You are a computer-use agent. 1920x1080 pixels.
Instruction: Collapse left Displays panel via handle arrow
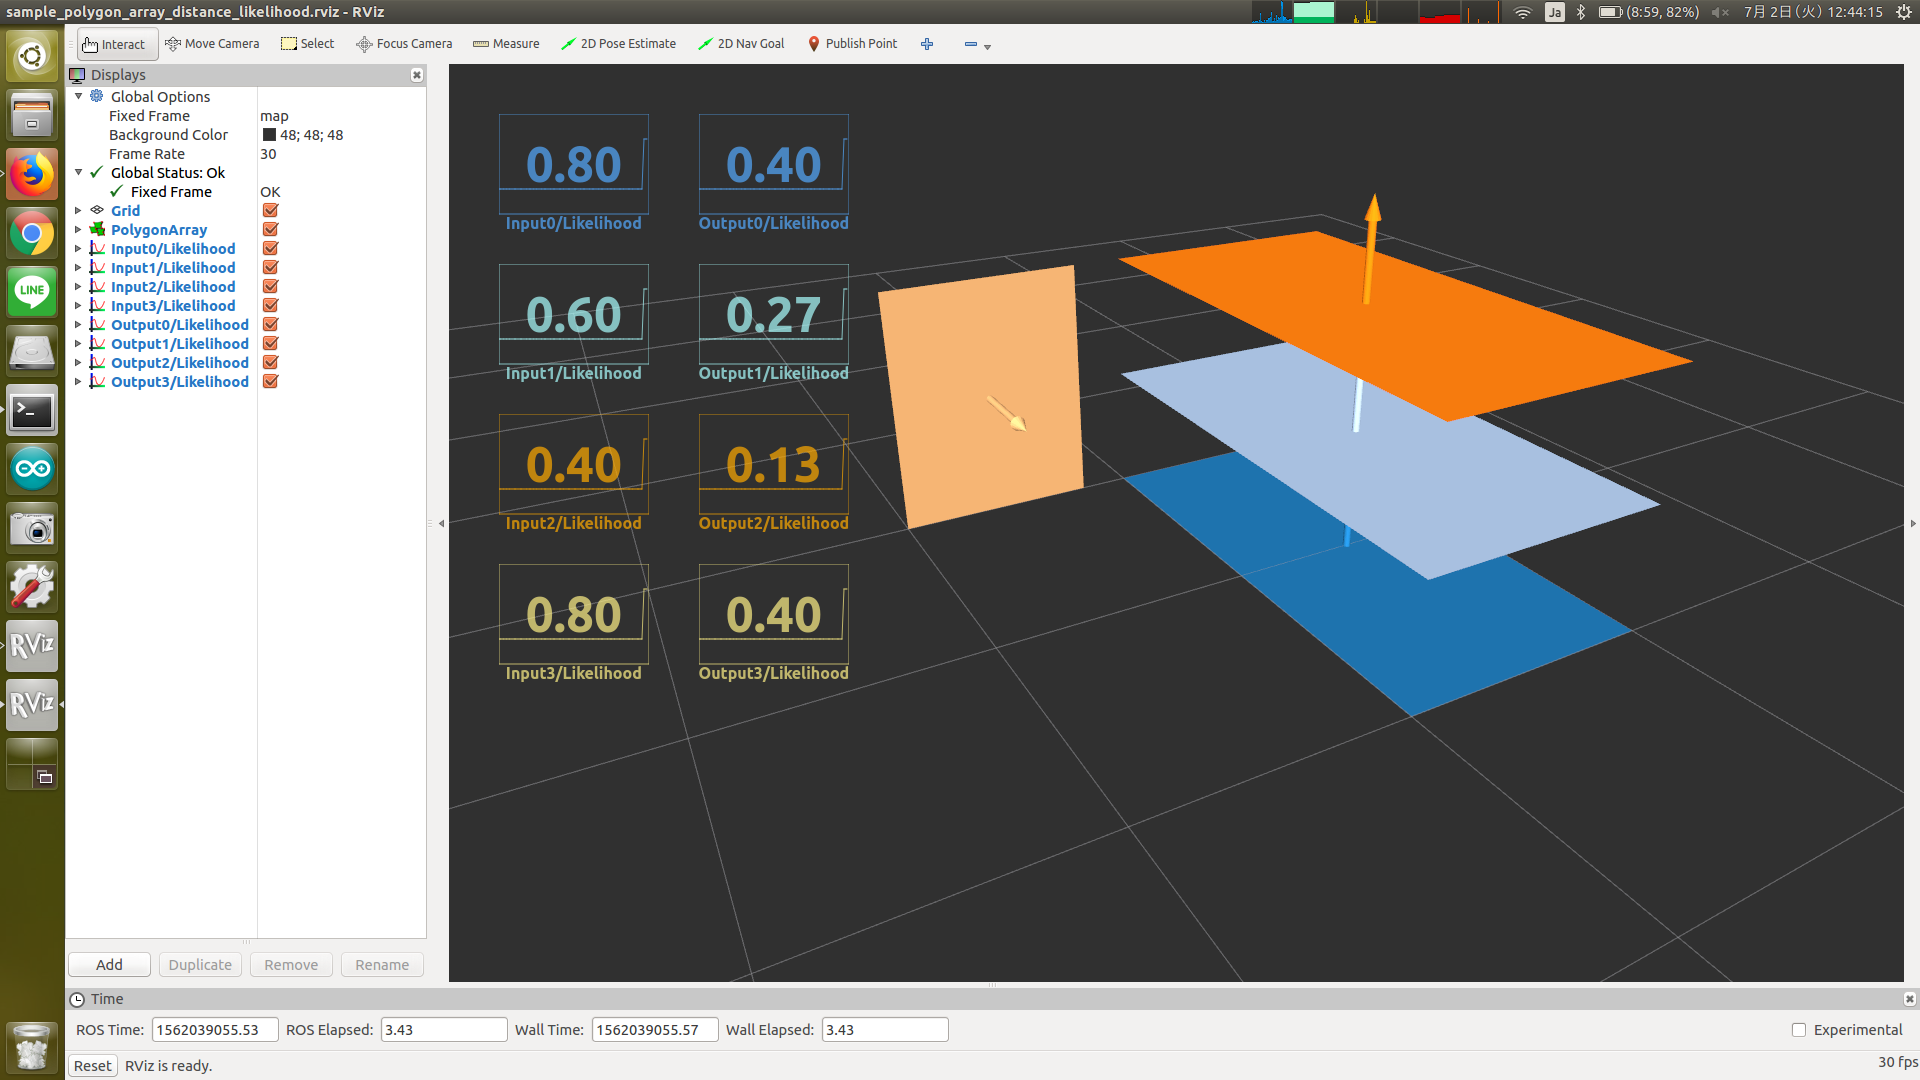441,523
